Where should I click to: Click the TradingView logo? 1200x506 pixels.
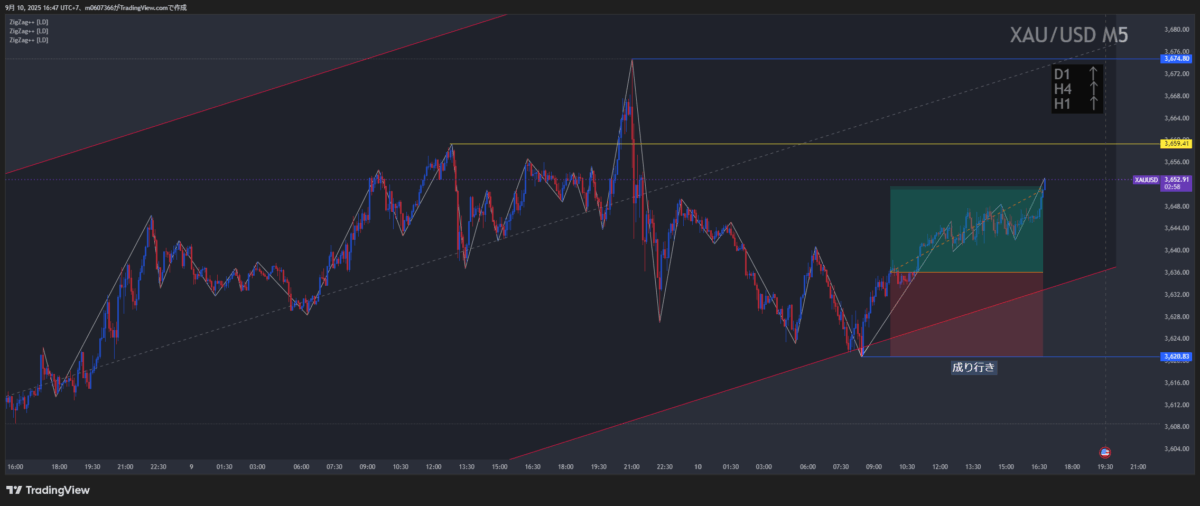[x=48, y=490]
